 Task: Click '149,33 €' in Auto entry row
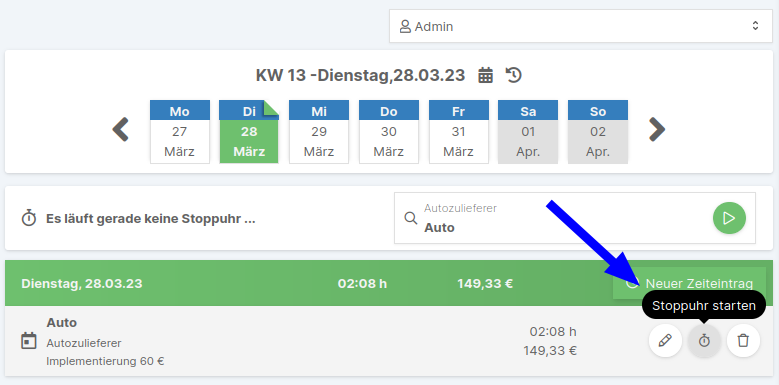(x=550, y=351)
